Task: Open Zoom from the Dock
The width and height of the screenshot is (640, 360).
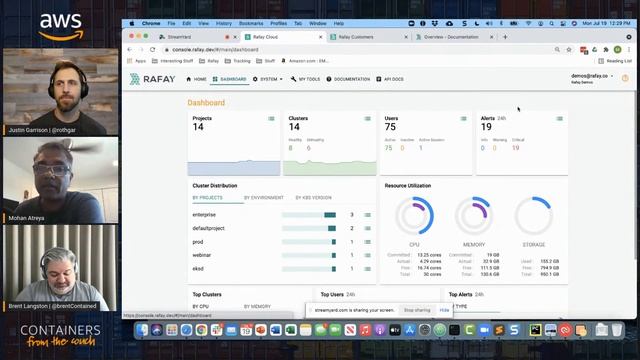Action: tap(484, 330)
